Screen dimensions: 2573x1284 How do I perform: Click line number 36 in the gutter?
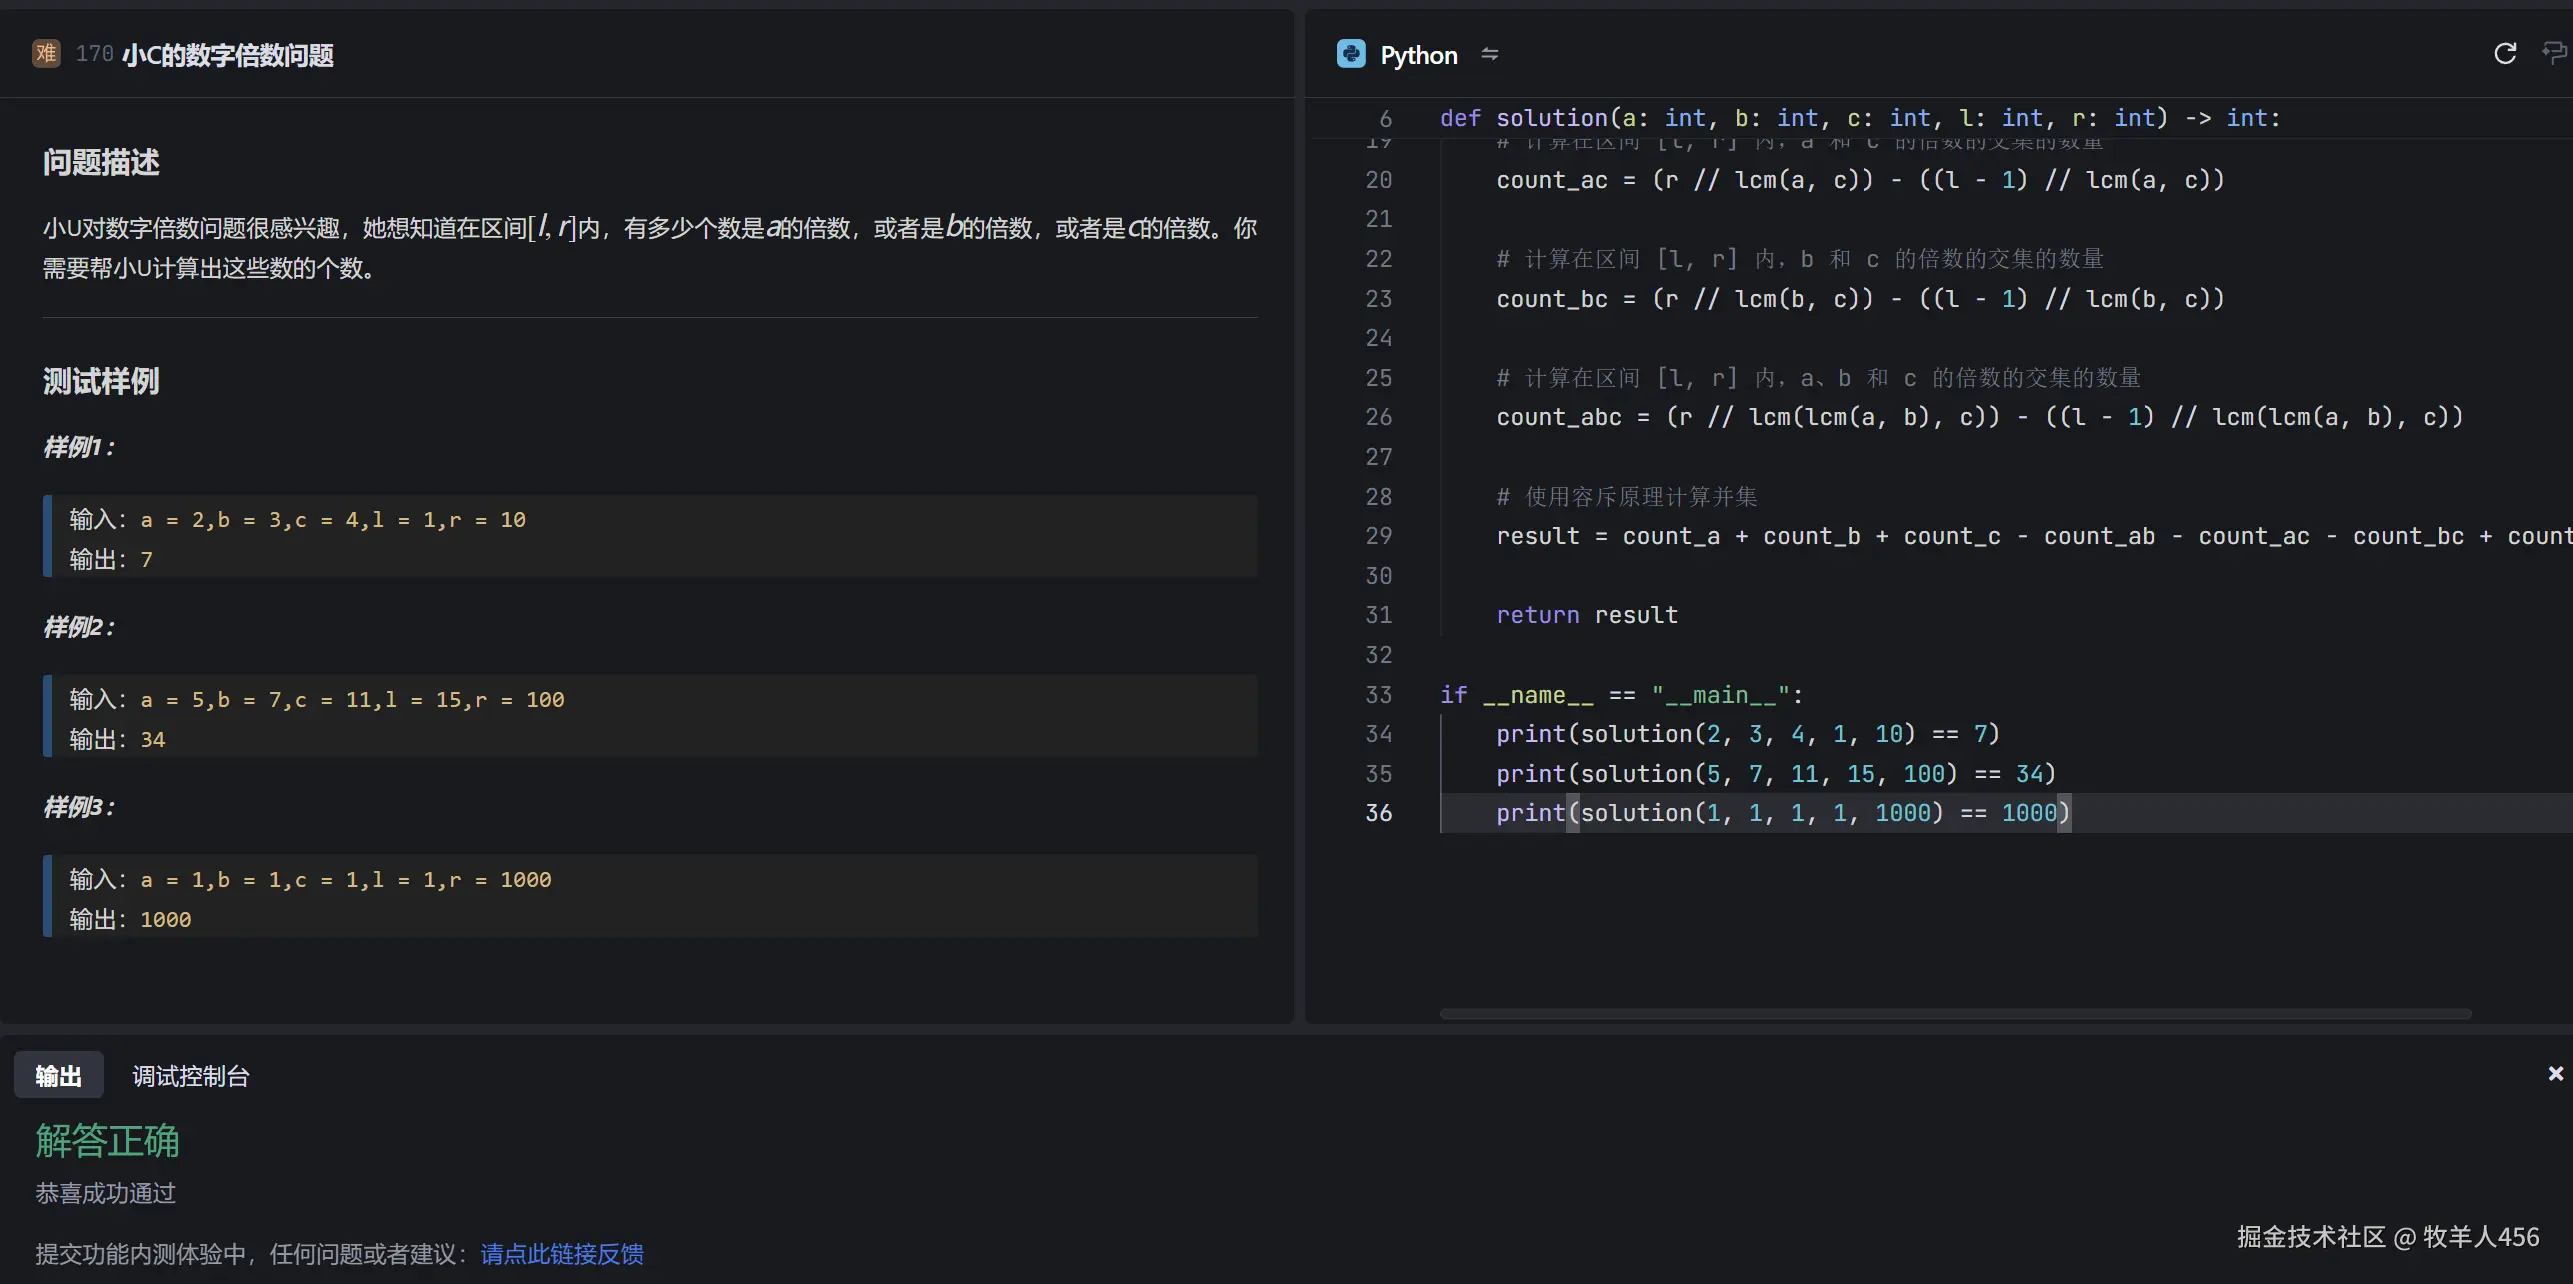coord(1378,813)
